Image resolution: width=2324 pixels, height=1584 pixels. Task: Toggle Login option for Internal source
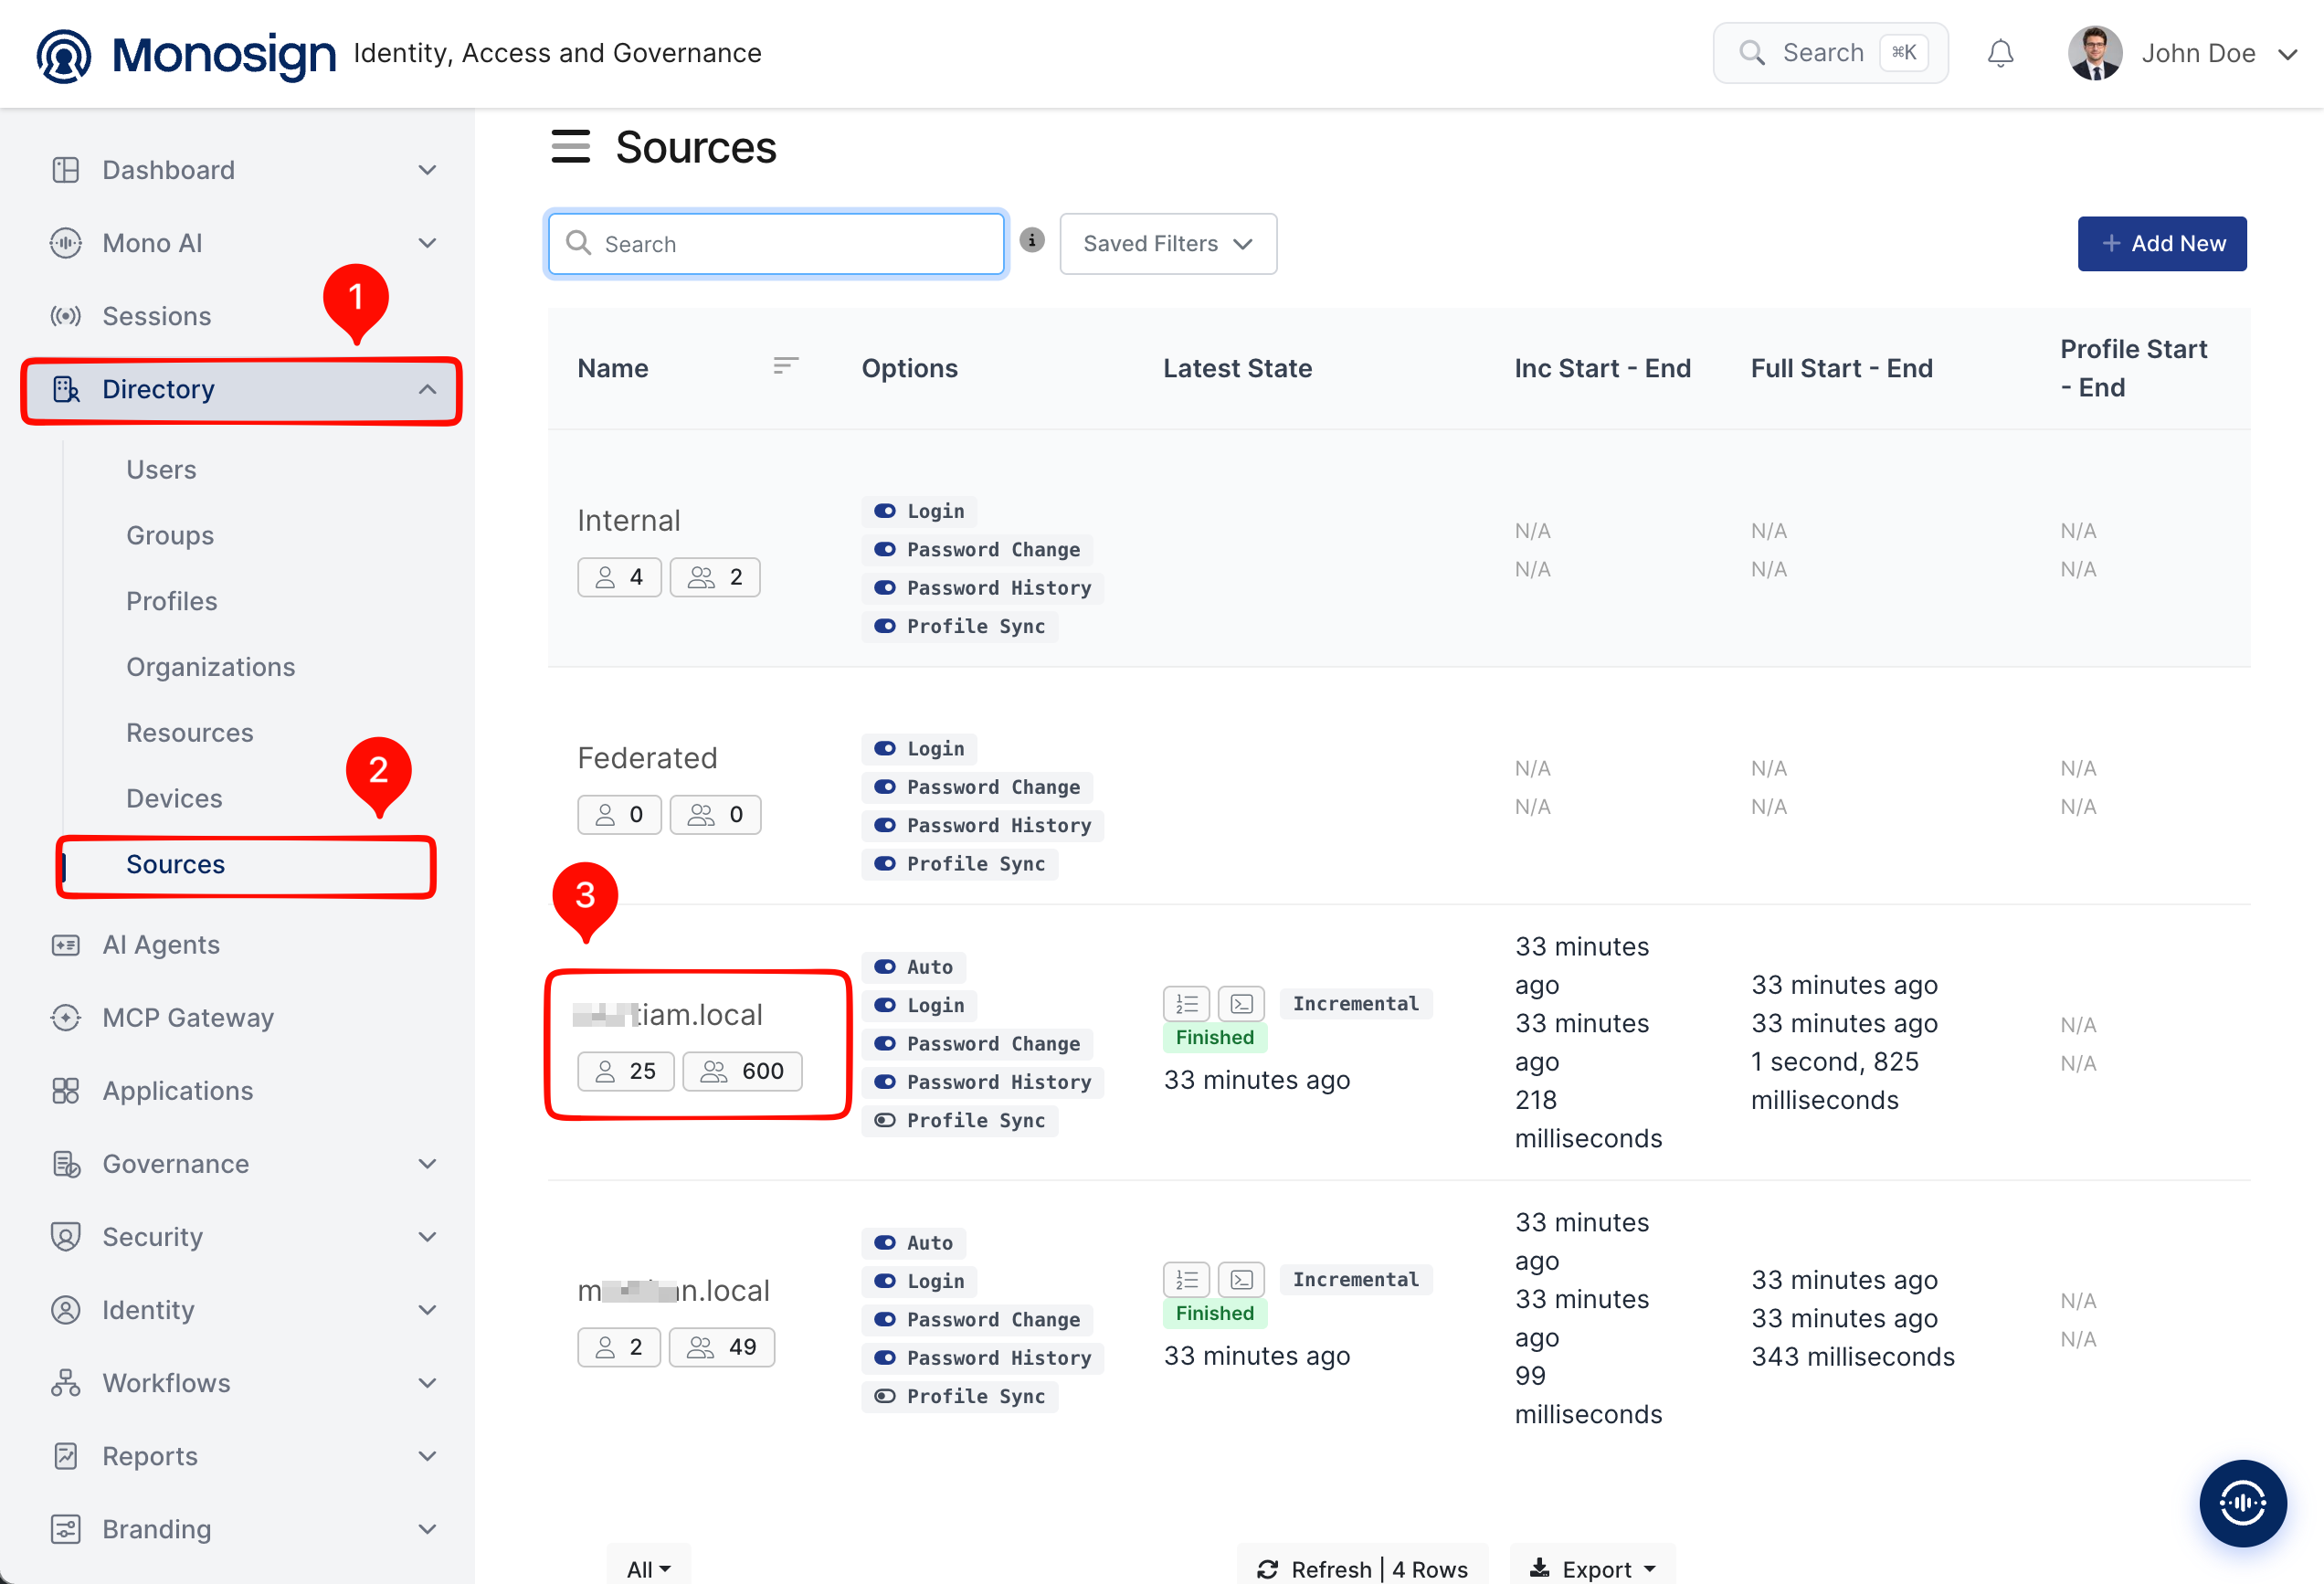[885, 511]
